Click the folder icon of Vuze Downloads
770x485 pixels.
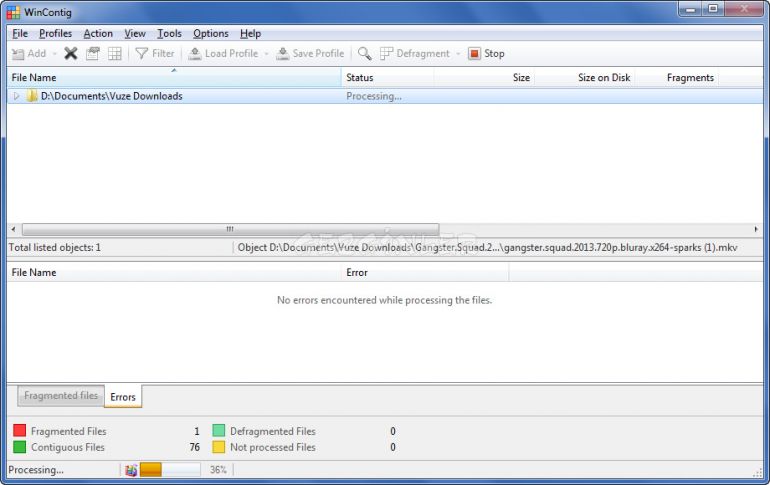tap(32, 96)
